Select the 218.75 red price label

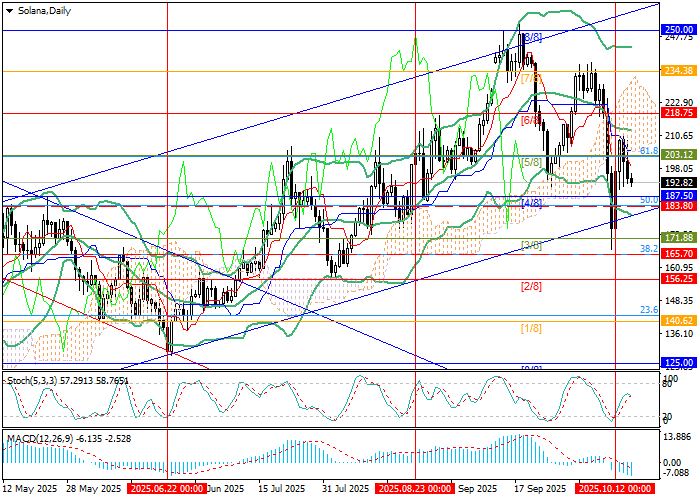pos(679,113)
